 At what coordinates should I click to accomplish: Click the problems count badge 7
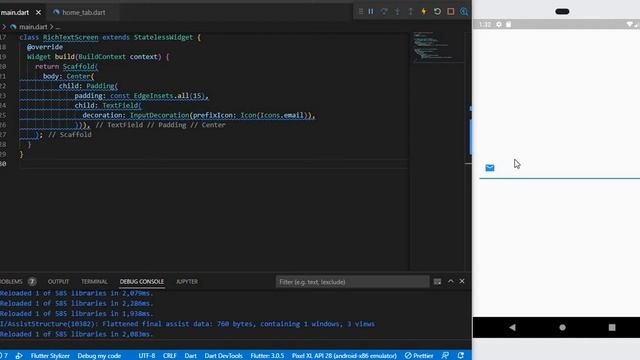pyautogui.click(x=32, y=282)
